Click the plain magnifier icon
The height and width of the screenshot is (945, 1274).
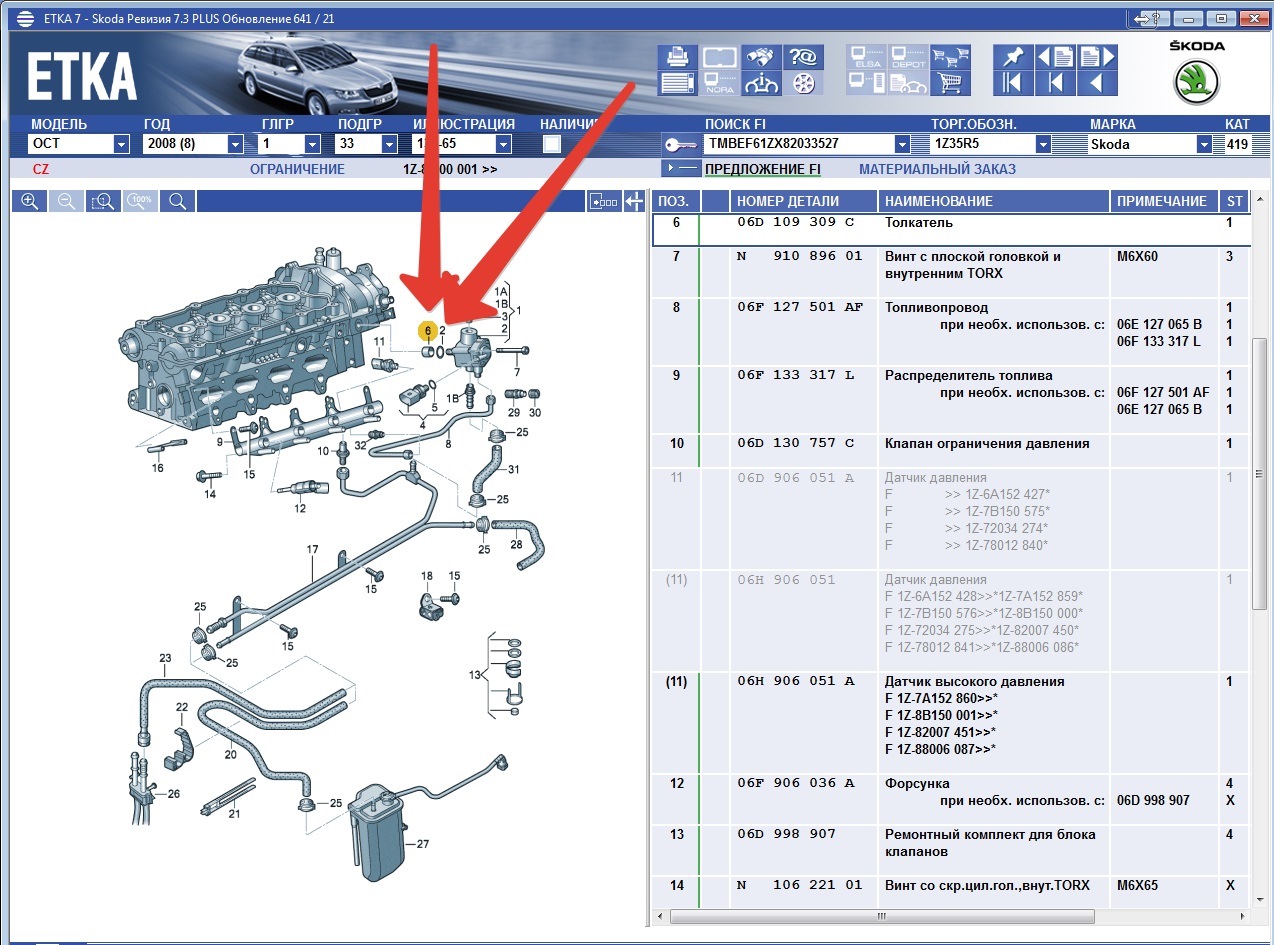pyautogui.click(x=177, y=201)
